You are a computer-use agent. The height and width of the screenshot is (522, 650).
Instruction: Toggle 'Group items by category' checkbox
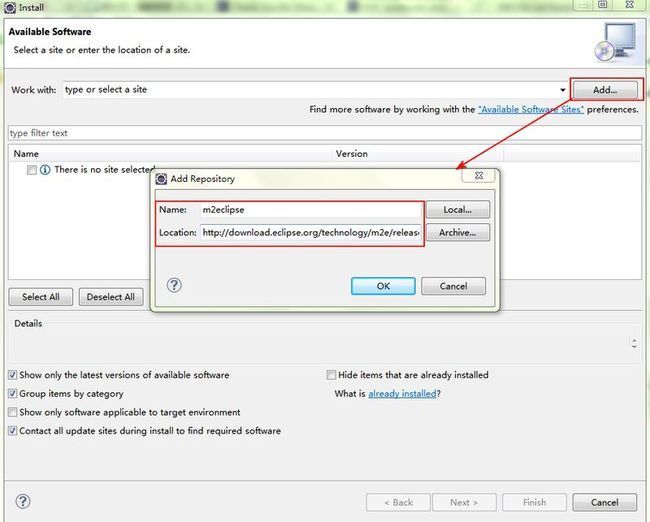coord(13,393)
